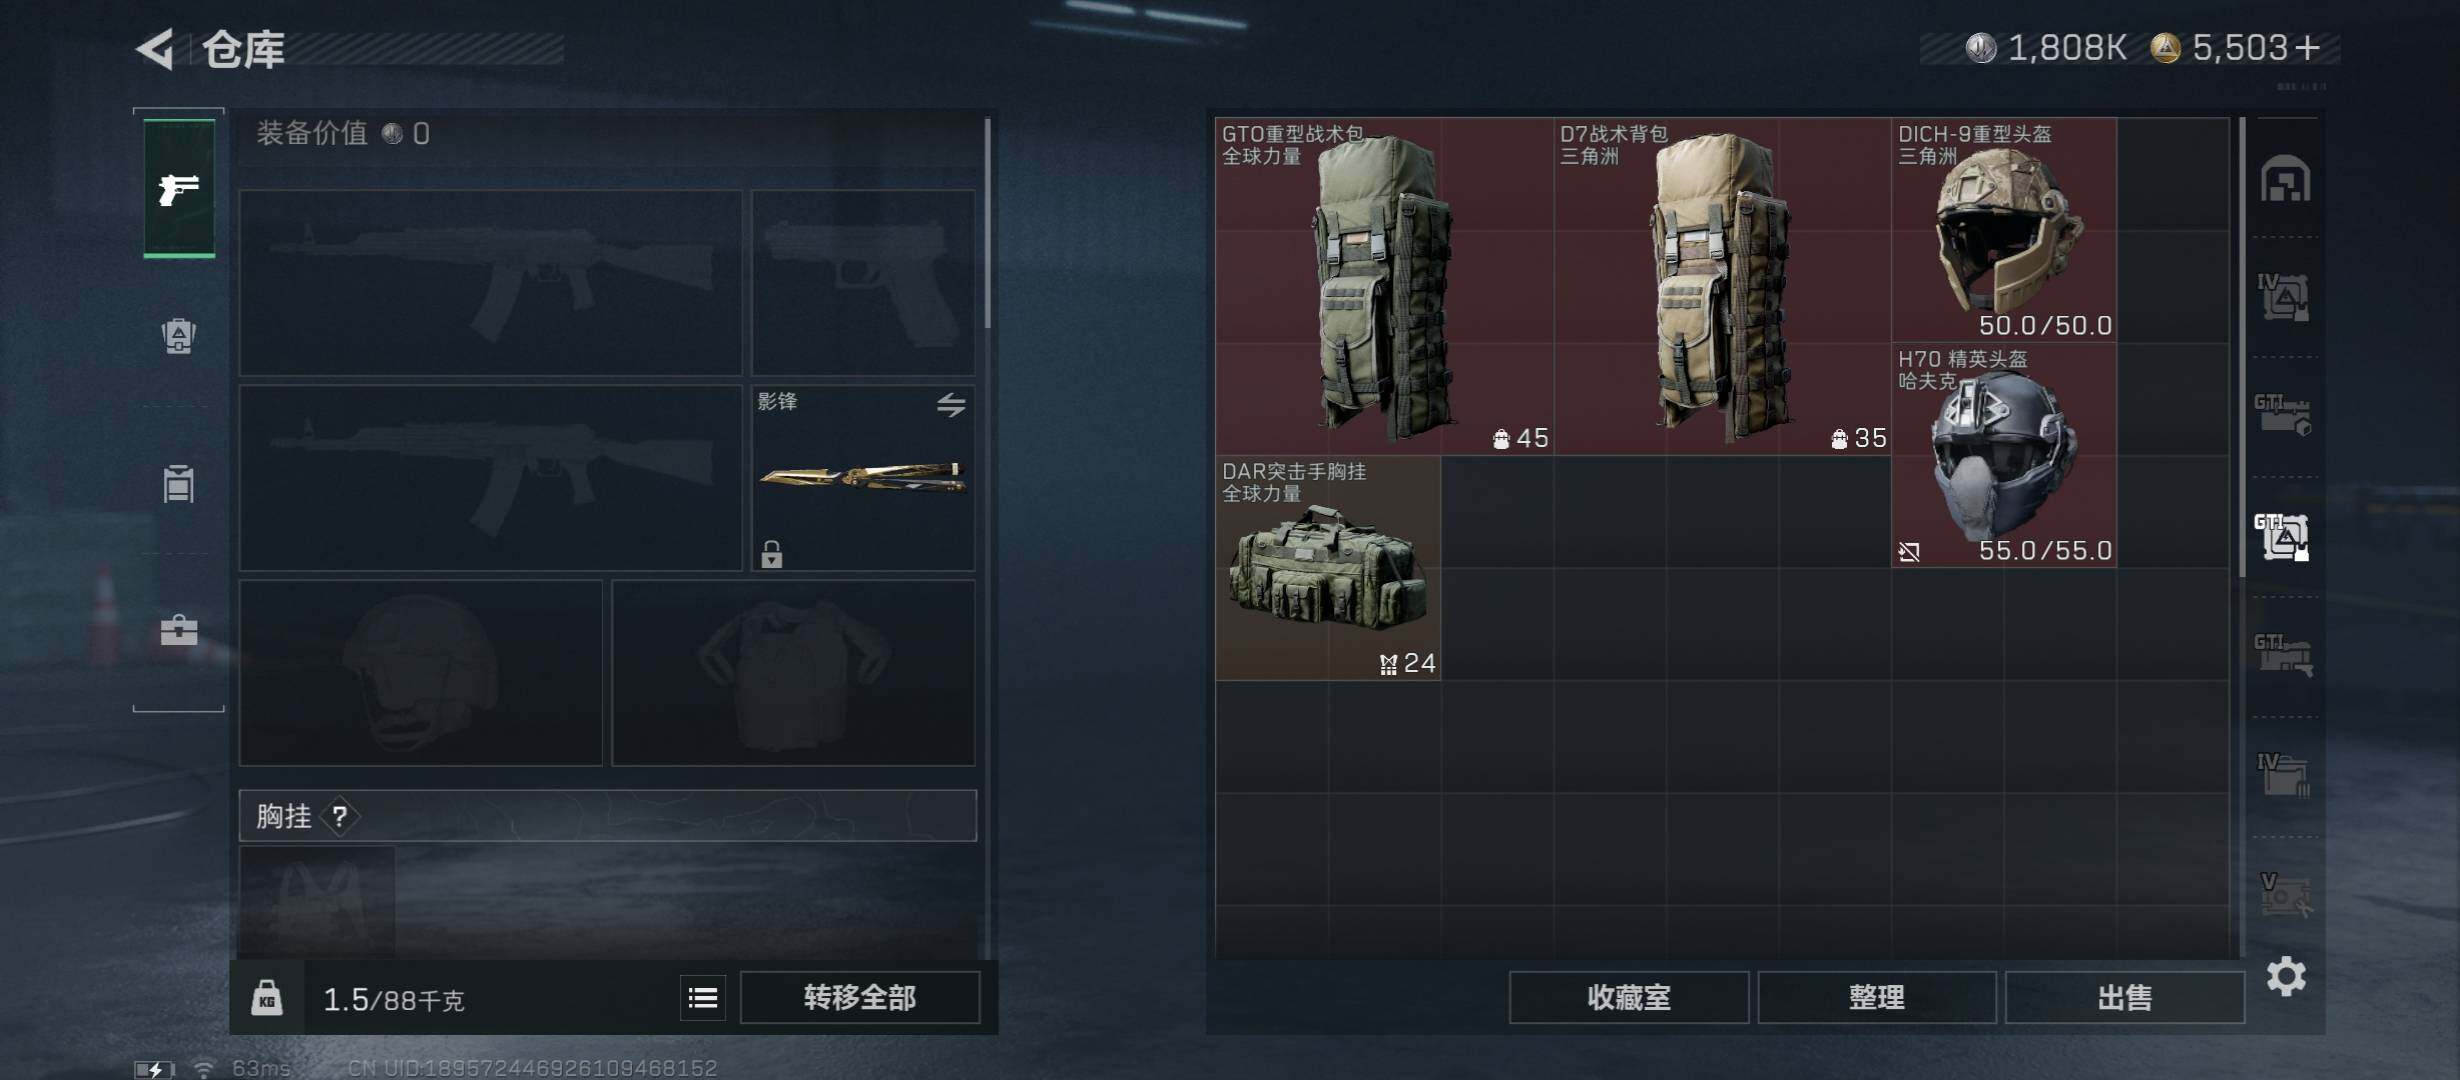Screen dimensions: 2460x1080
Task: Click the stash vertical scrollbar
Action: 2242,348
